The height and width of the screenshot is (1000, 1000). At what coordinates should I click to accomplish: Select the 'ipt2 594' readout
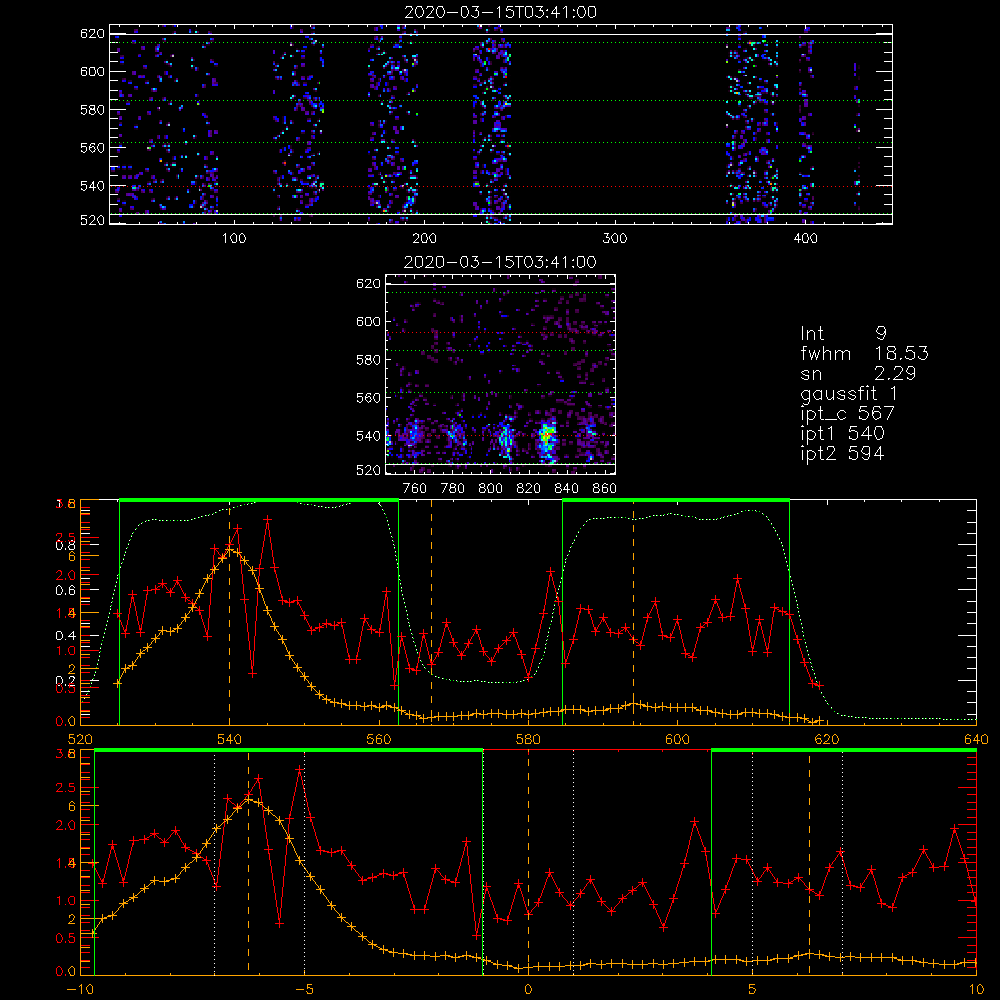pyautogui.click(x=842, y=453)
